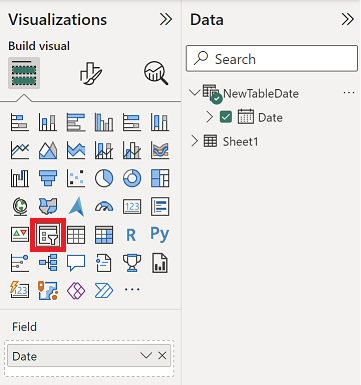
Task: Select the Clustered bar chart visual
Action: (x=76, y=122)
